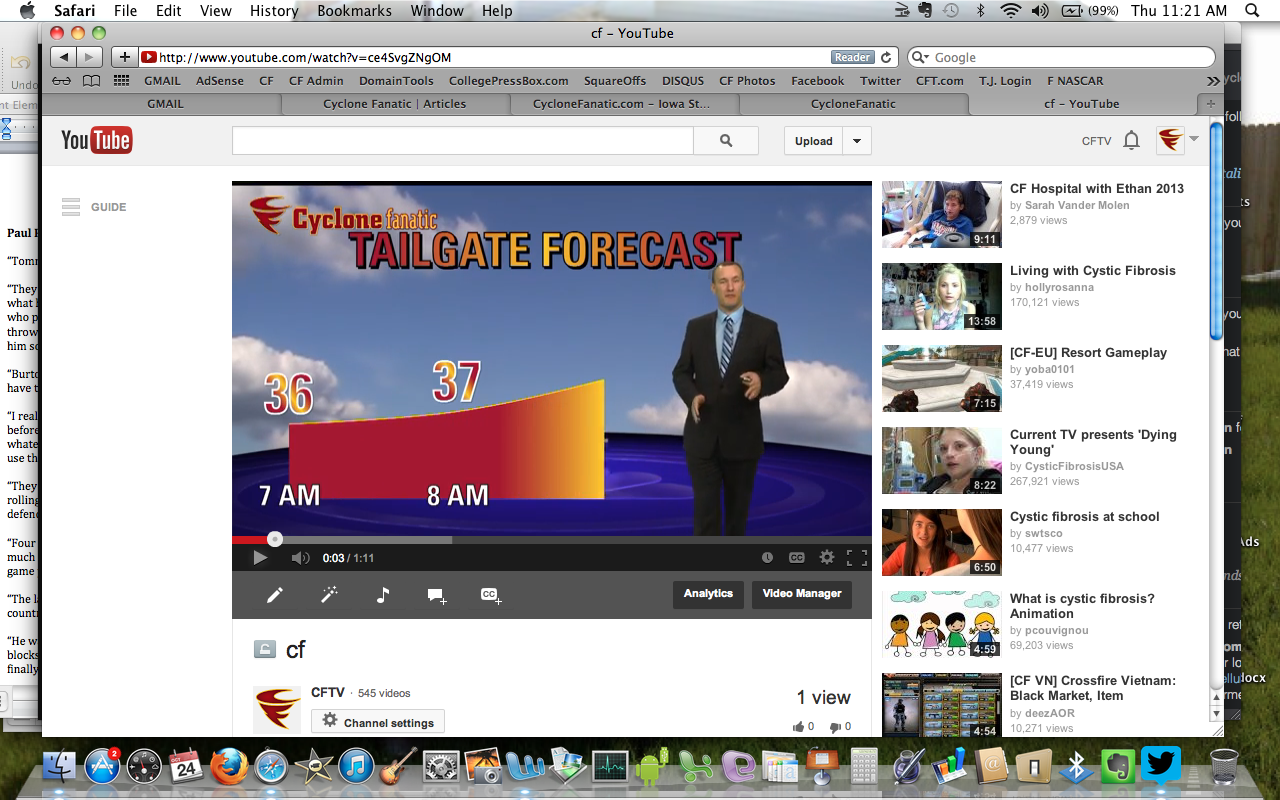Click Safari add bookmark plus button
This screenshot has height=800, width=1280.
pos(124,57)
